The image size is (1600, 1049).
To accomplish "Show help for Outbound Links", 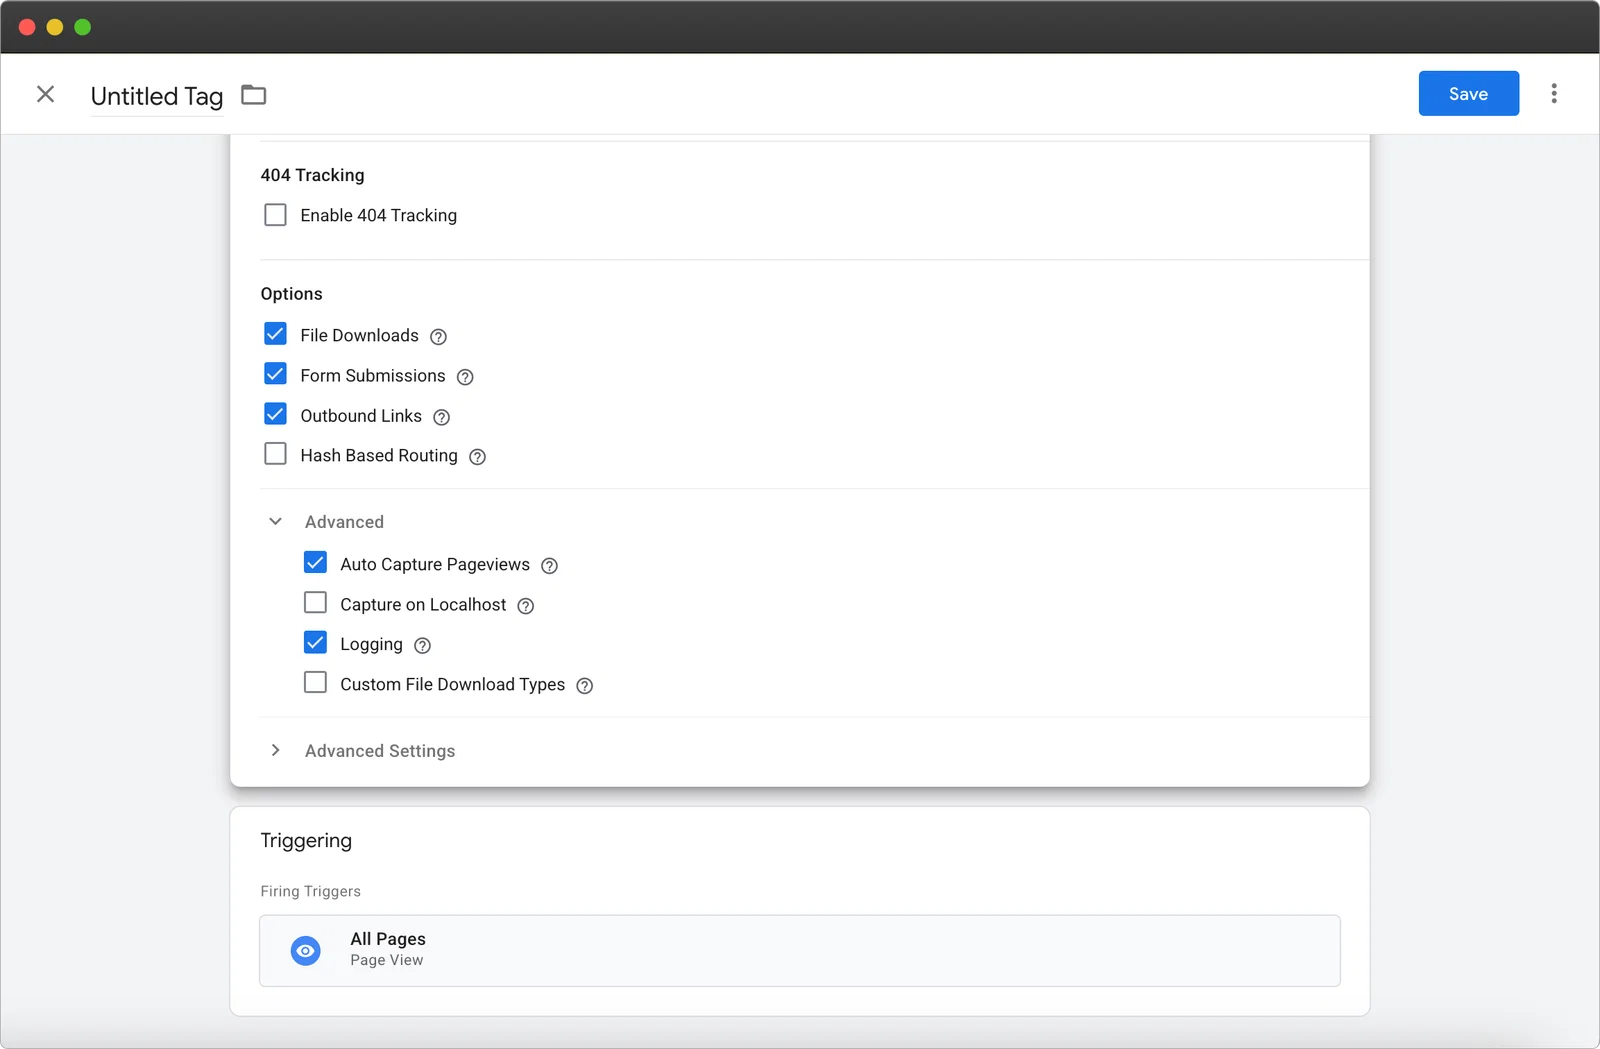I will [x=441, y=417].
